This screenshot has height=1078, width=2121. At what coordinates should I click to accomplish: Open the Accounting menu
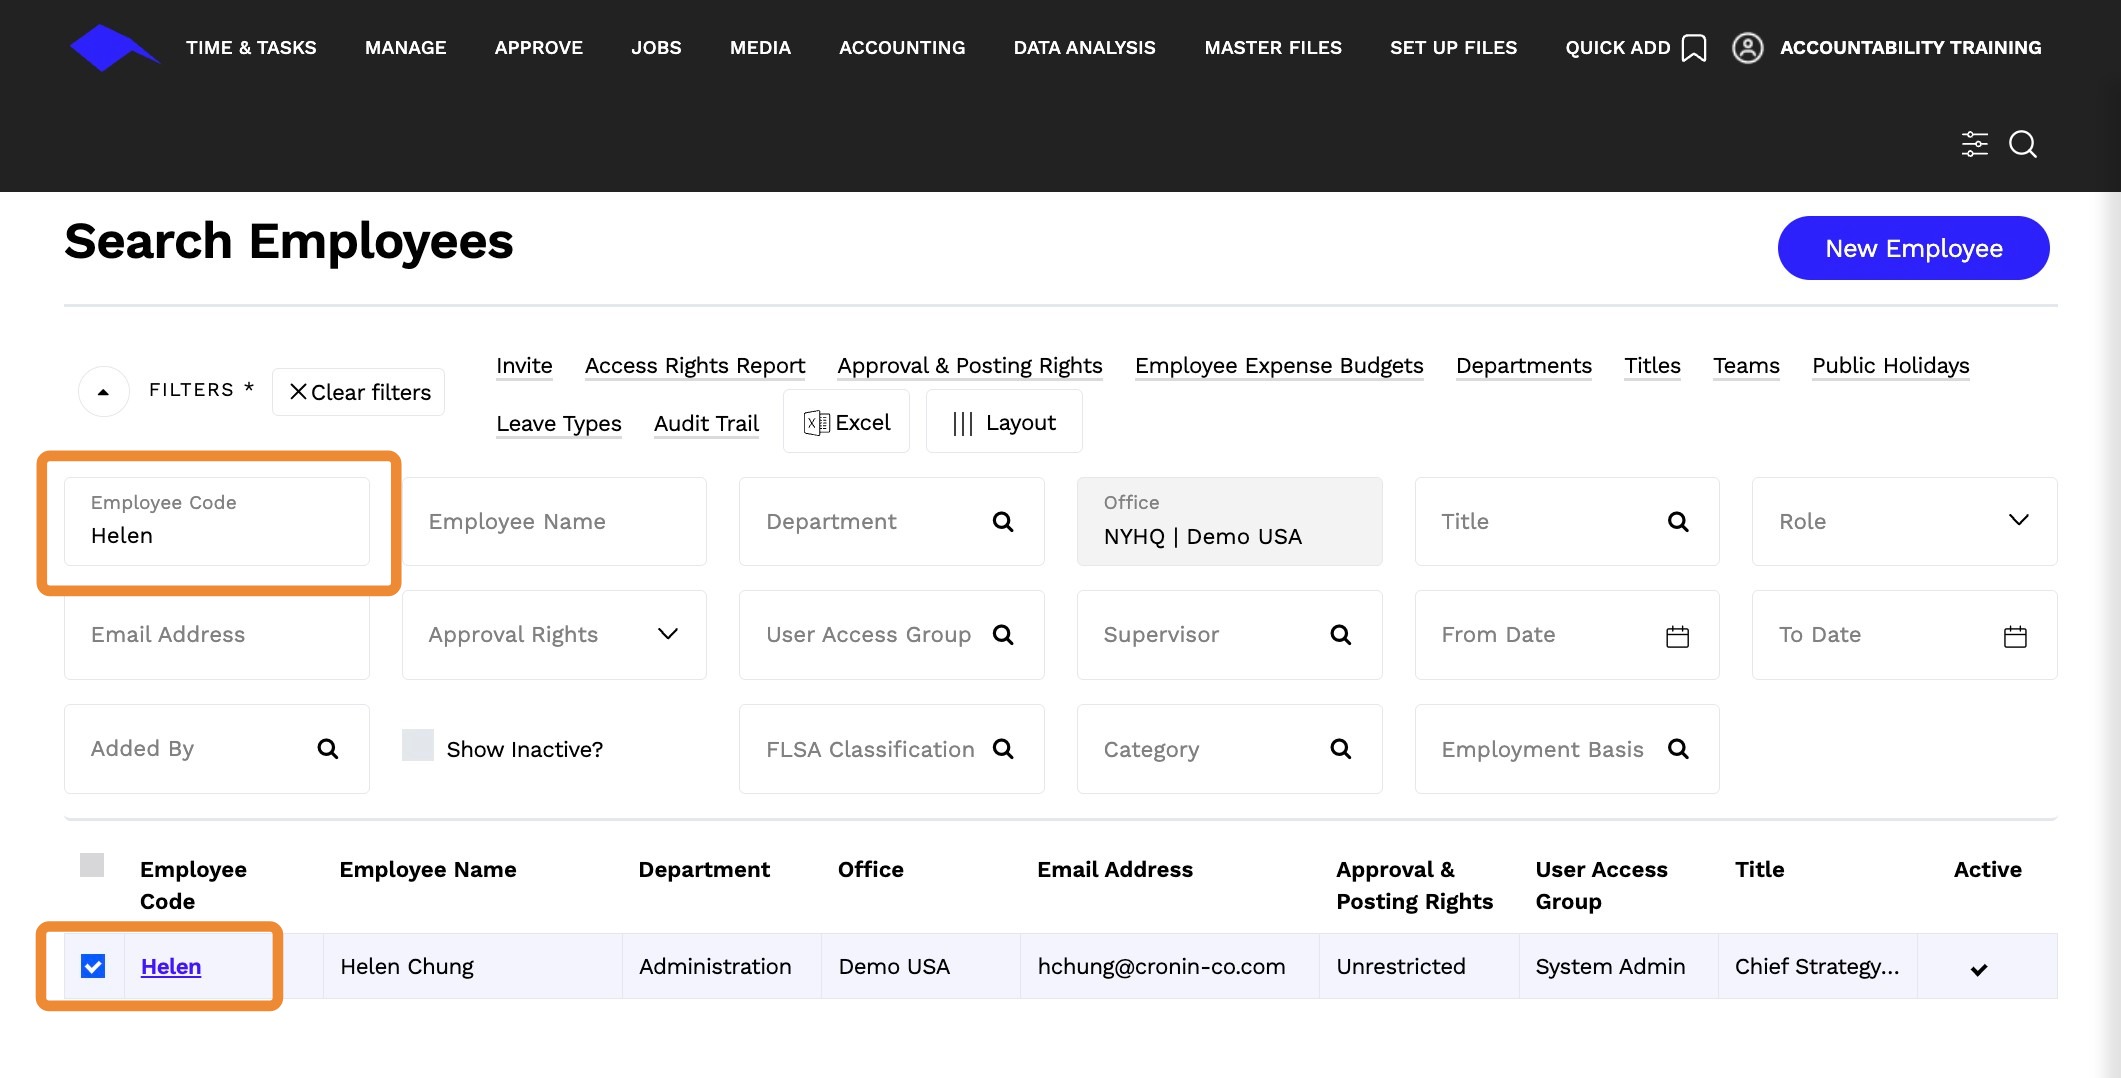click(902, 47)
